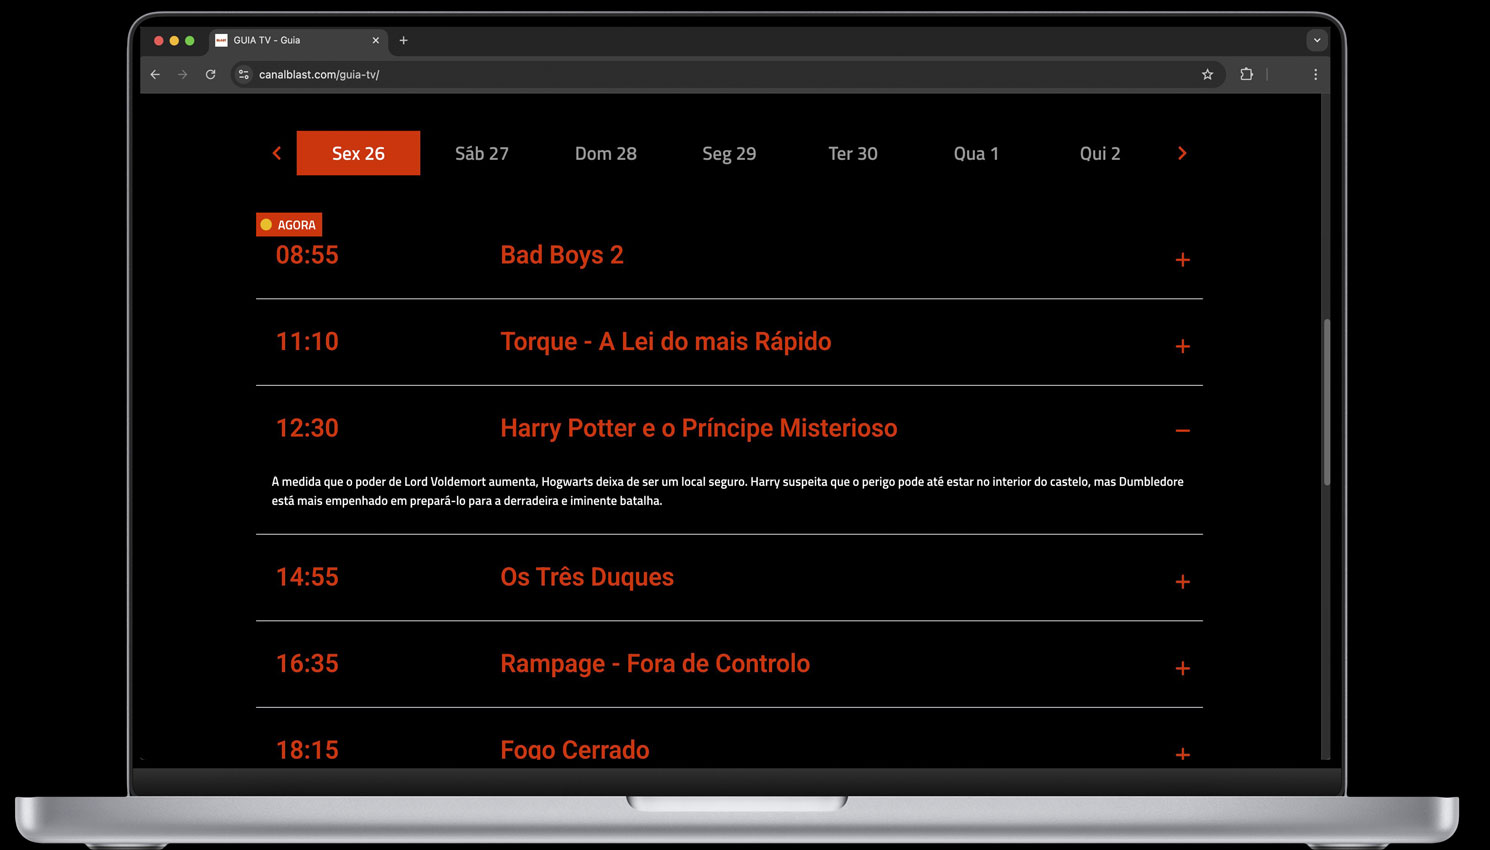Viewport: 1490px width, 850px height.
Task: Open Chrome three-dot menu
Action: pyautogui.click(x=1315, y=74)
